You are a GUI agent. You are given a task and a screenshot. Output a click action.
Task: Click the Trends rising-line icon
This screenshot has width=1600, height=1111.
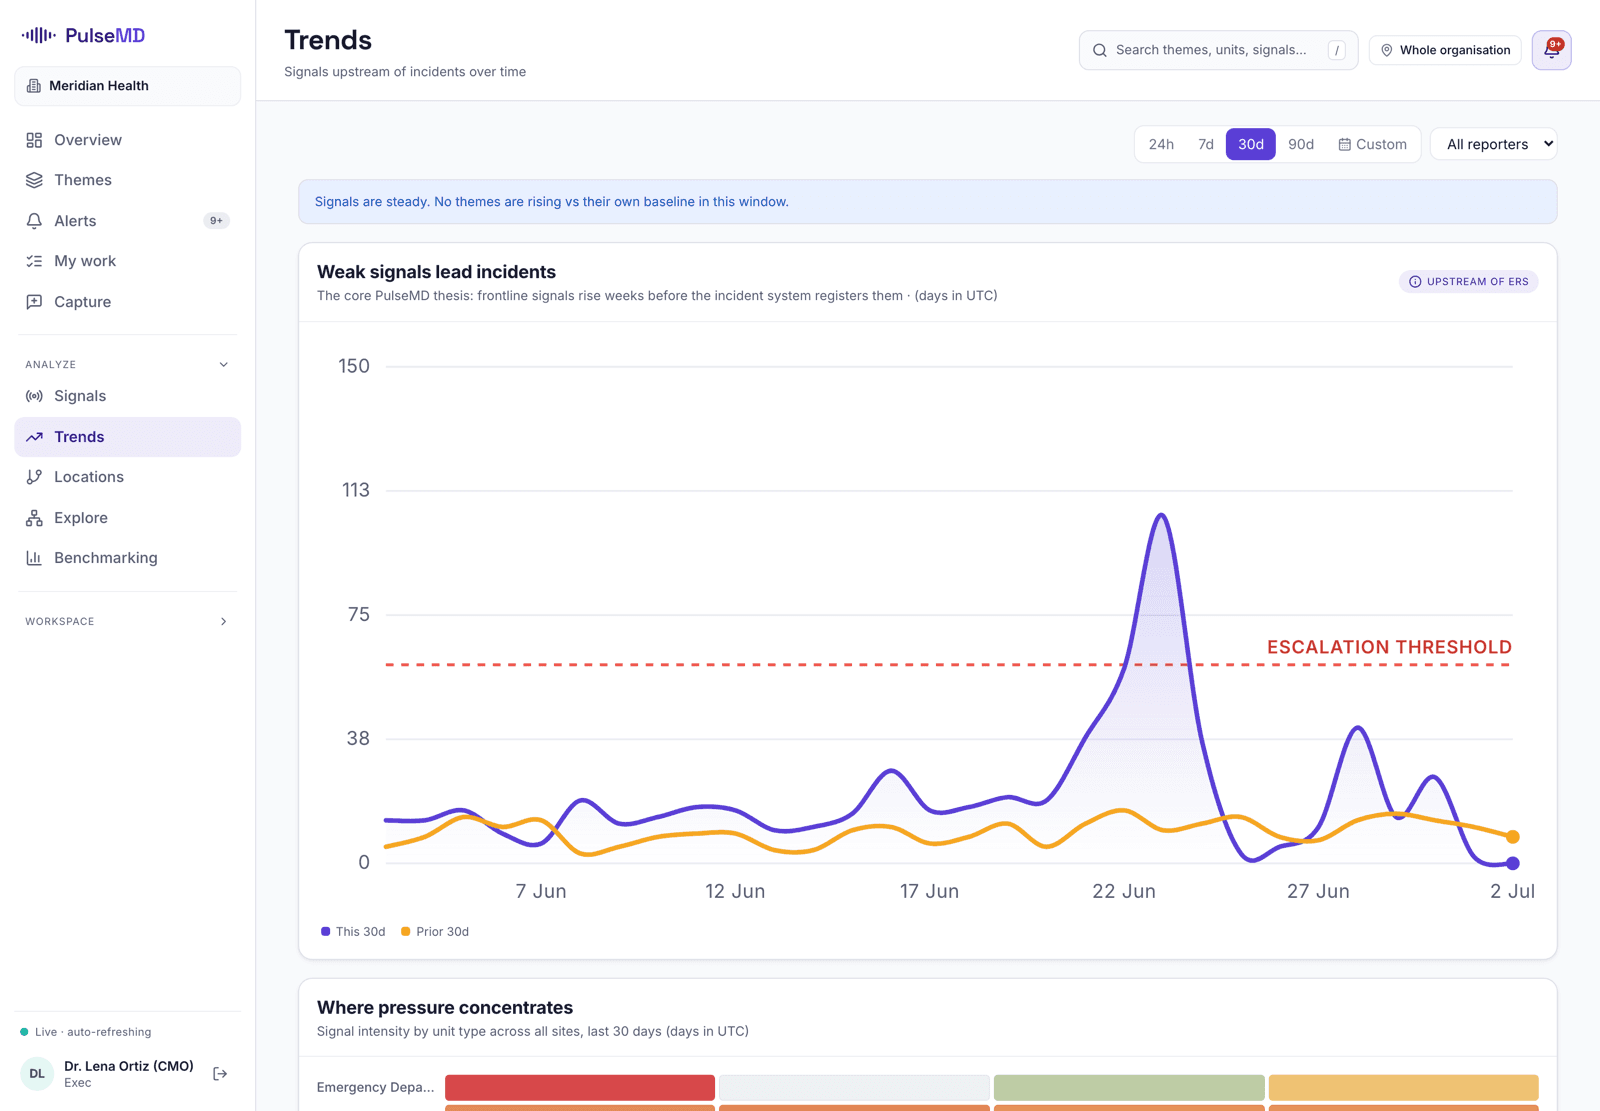pos(34,437)
